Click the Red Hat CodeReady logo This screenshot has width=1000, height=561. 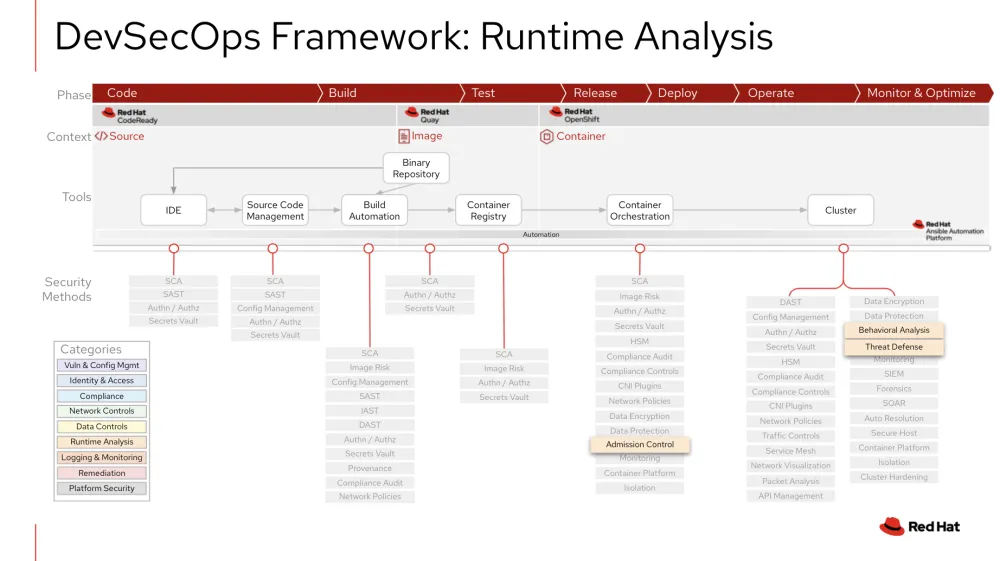point(129,116)
